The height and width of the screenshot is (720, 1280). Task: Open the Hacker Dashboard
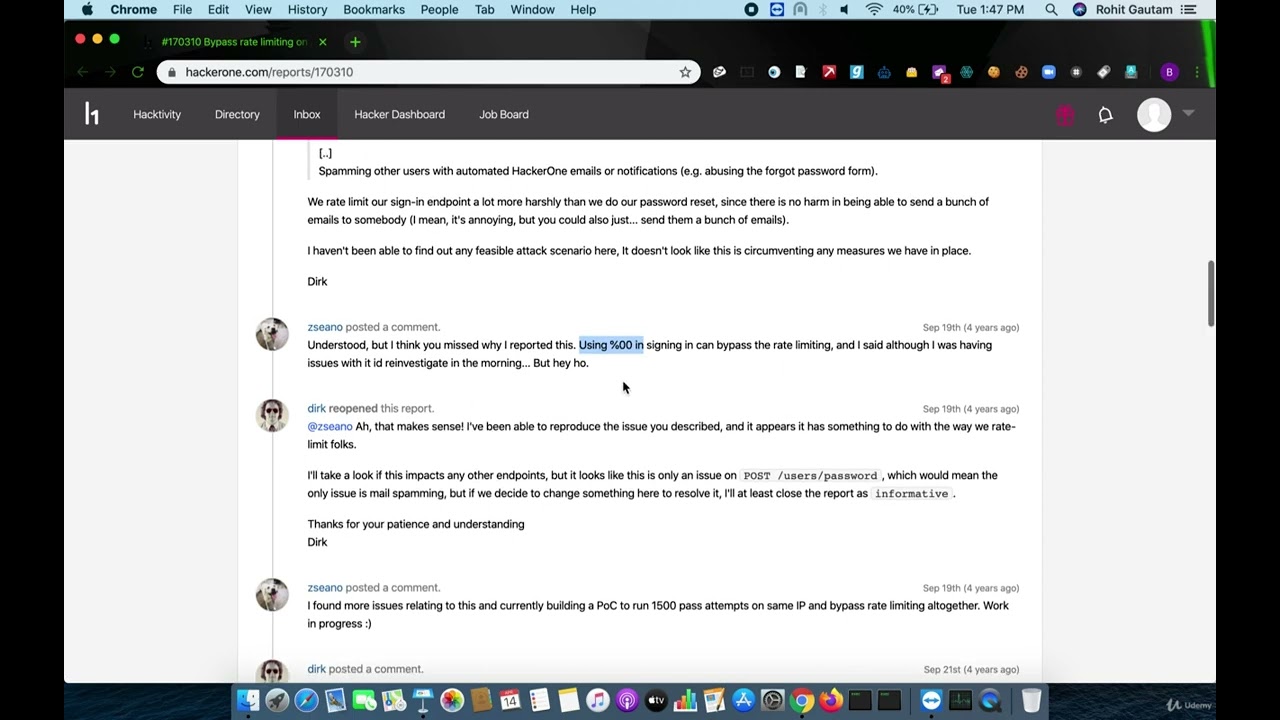click(399, 114)
